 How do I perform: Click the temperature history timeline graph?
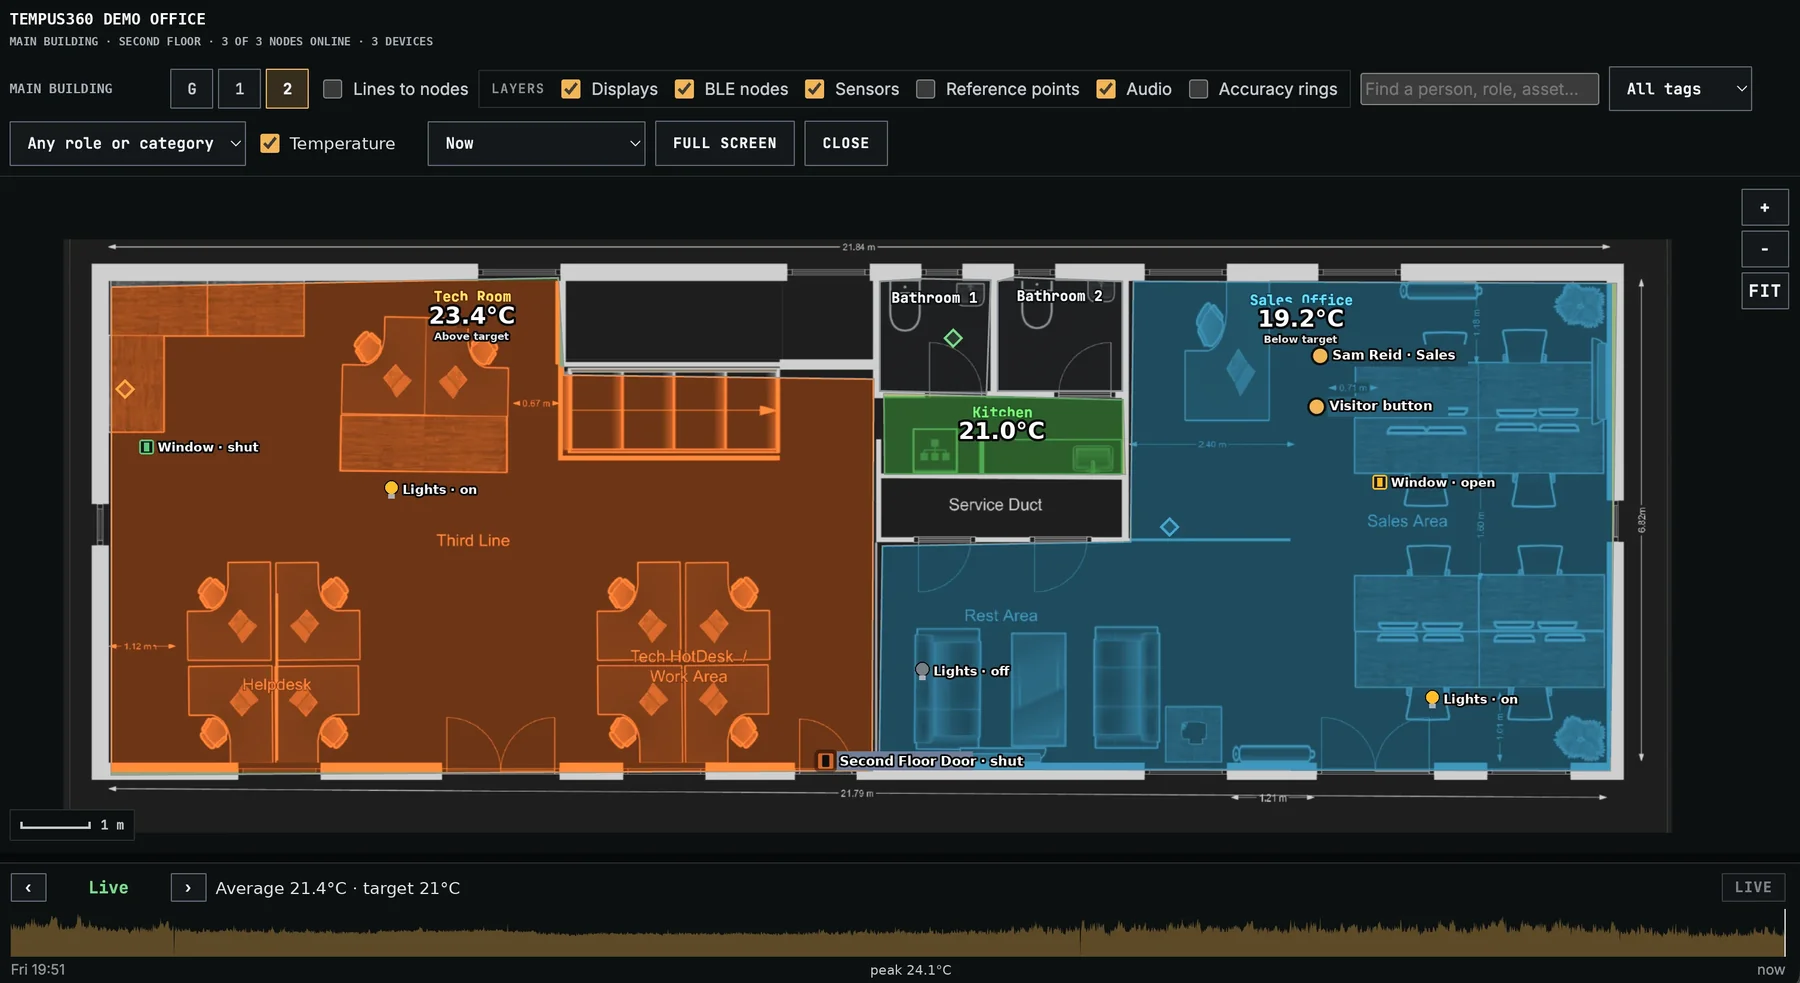(x=897, y=935)
